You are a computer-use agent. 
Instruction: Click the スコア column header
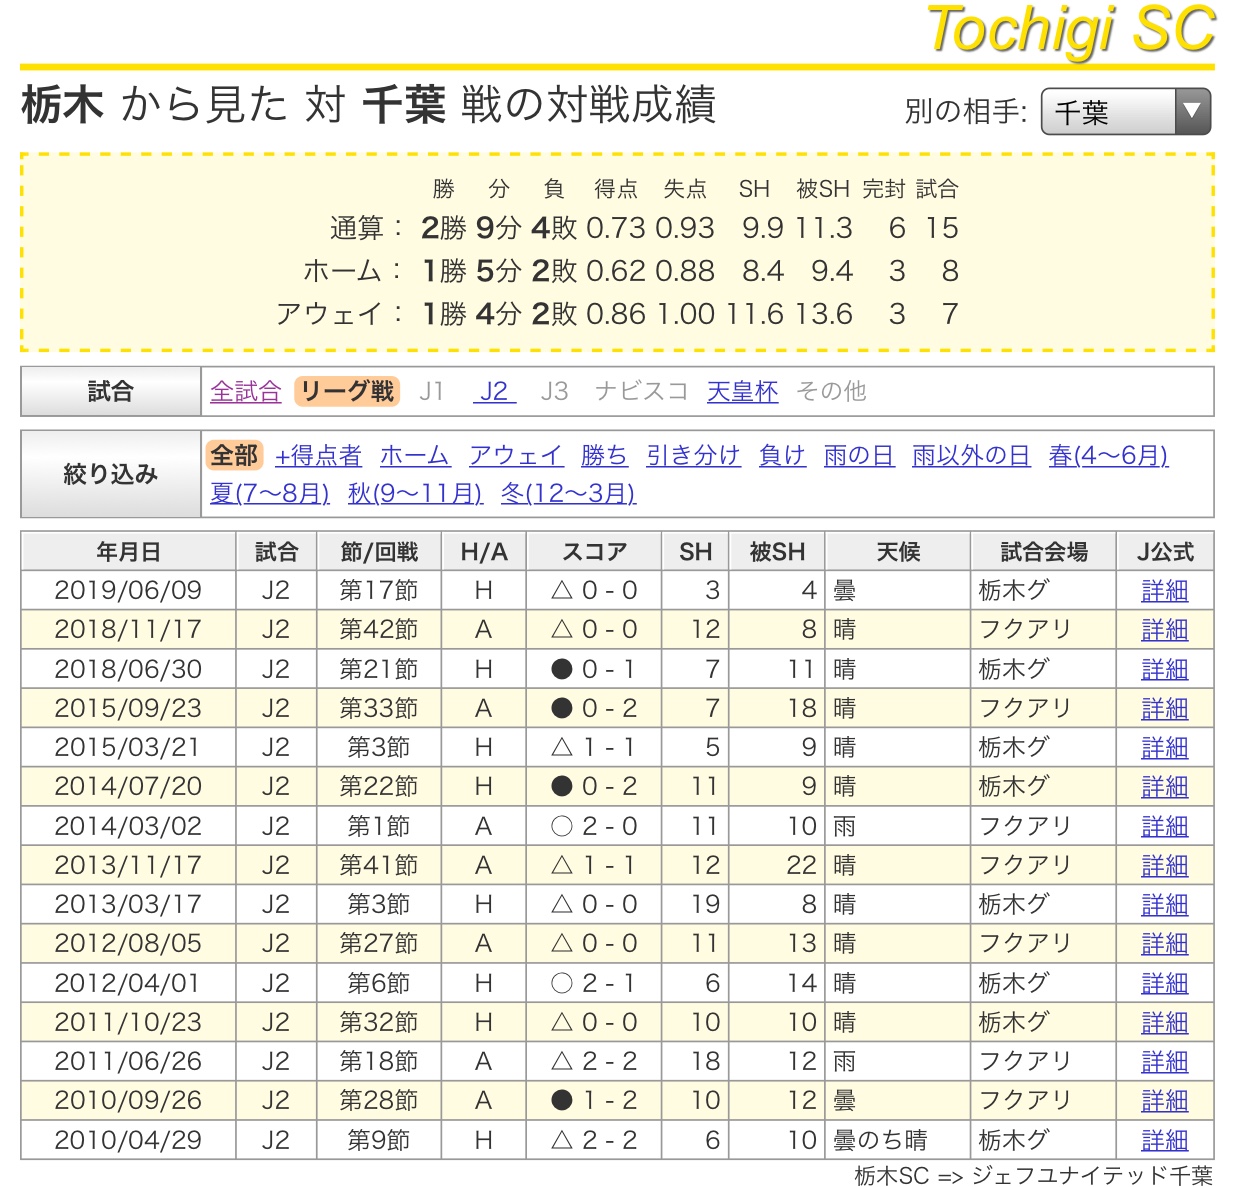[x=594, y=552]
